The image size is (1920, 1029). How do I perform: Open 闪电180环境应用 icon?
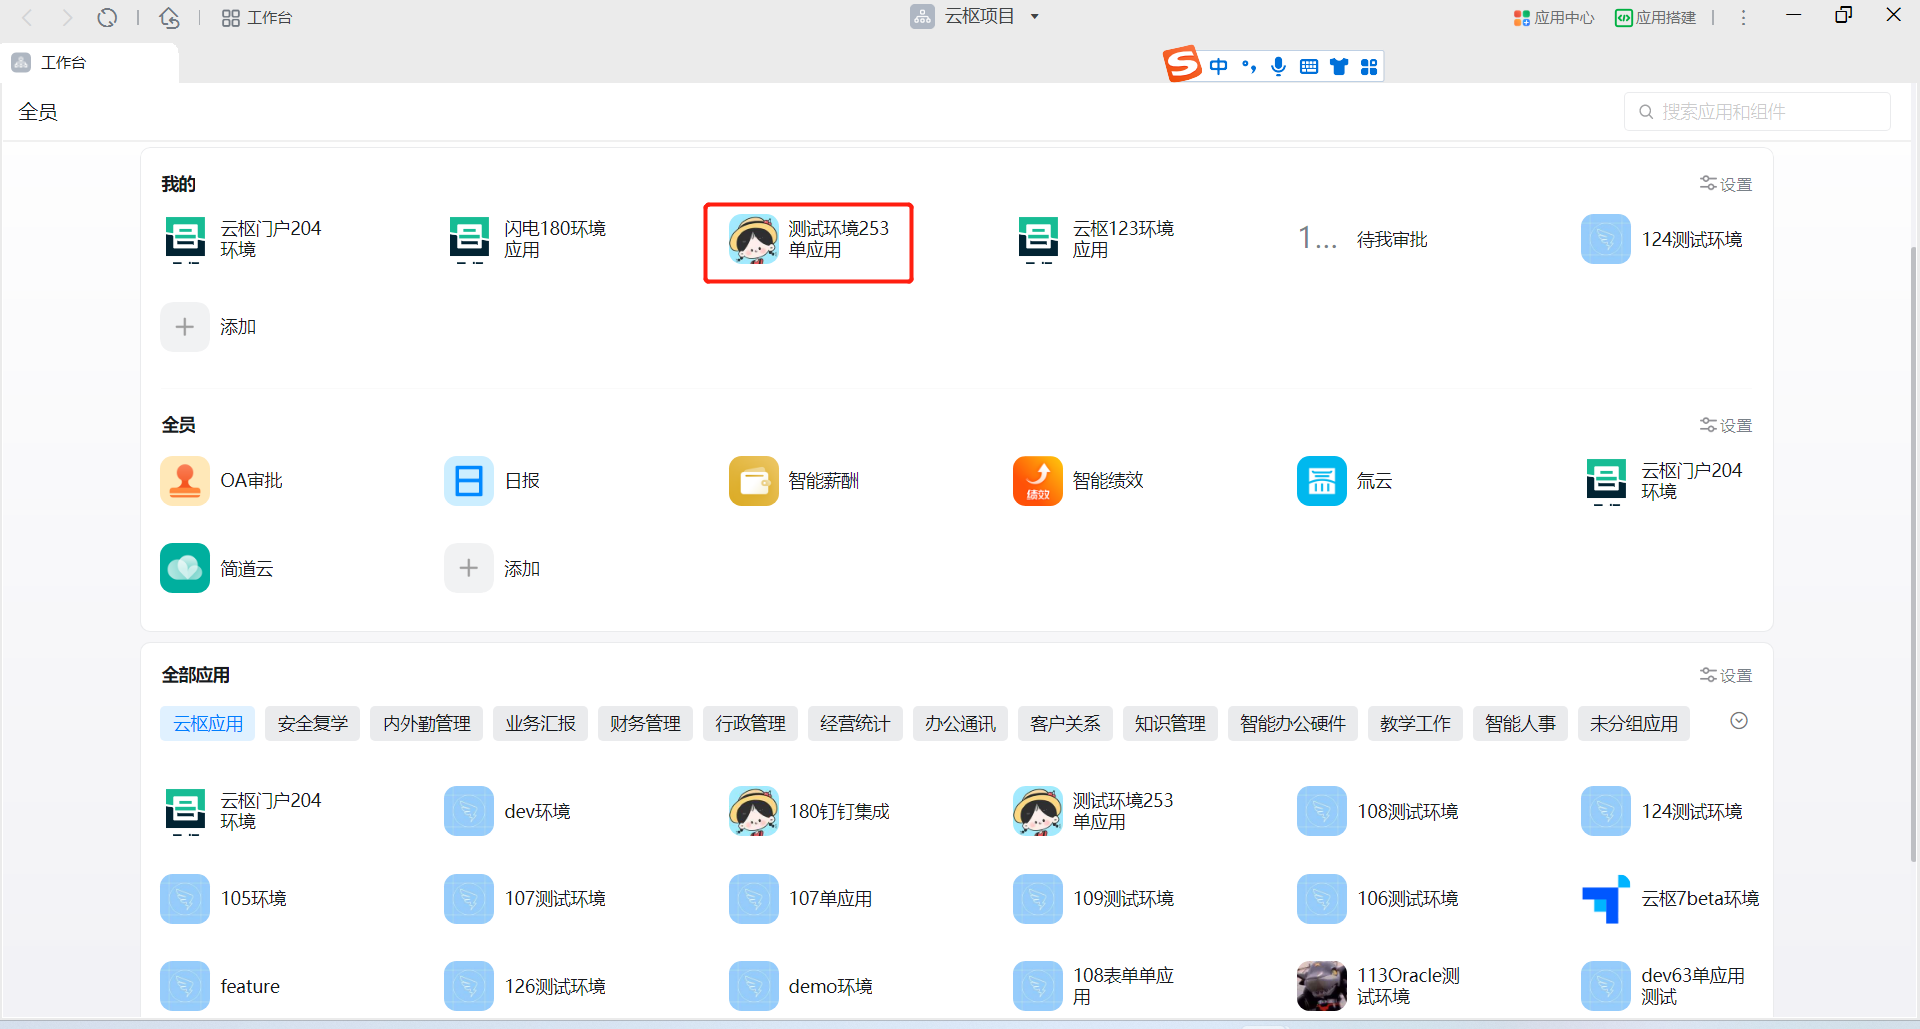pos(469,240)
